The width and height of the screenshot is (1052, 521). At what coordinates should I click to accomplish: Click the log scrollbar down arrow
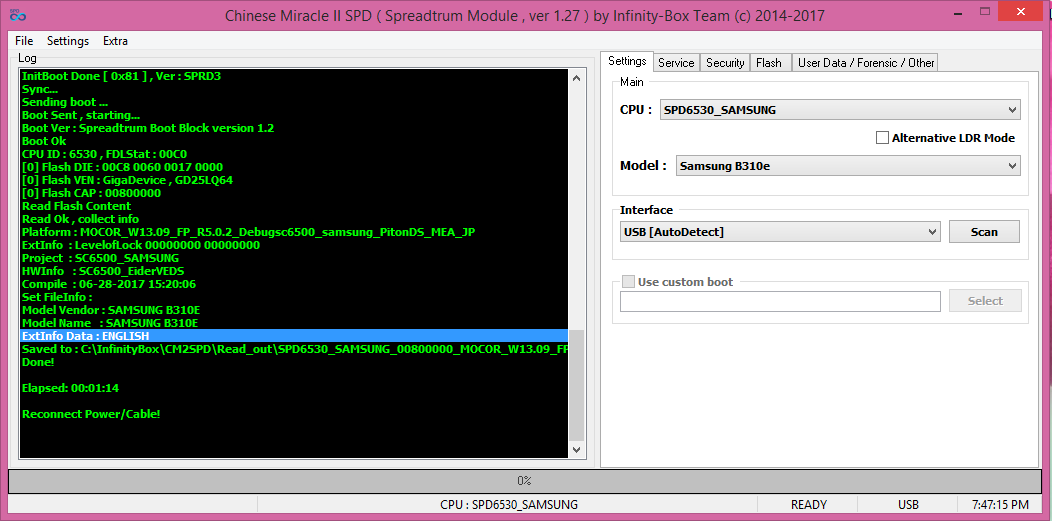click(x=576, y=450)
